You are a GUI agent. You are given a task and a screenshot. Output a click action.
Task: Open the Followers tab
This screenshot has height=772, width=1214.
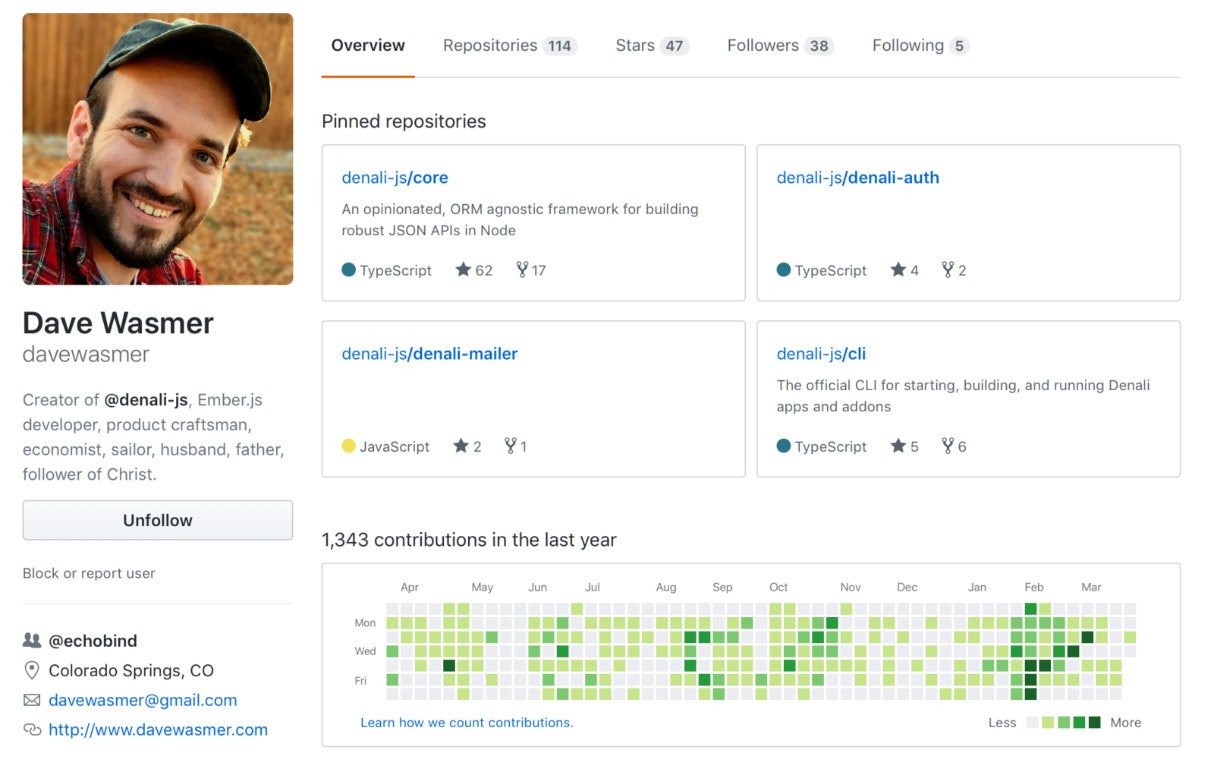pos(780,46)
